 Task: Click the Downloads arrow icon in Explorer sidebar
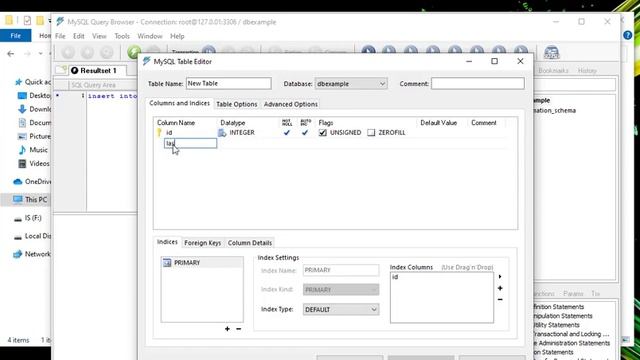pos(22,109)
